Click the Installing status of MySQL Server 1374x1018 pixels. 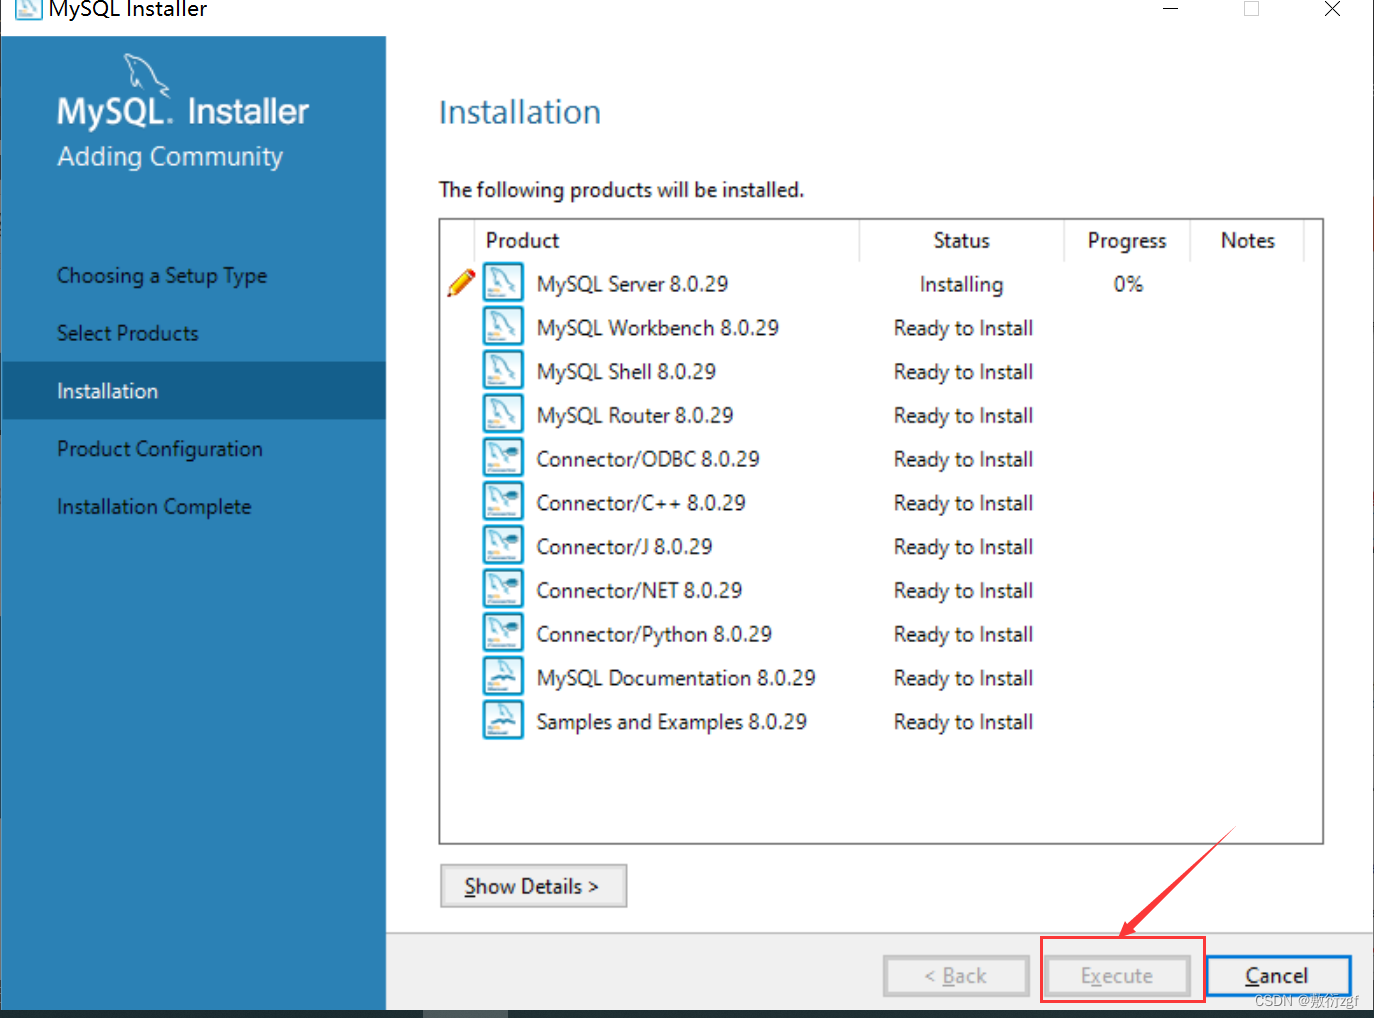[961, 284]
